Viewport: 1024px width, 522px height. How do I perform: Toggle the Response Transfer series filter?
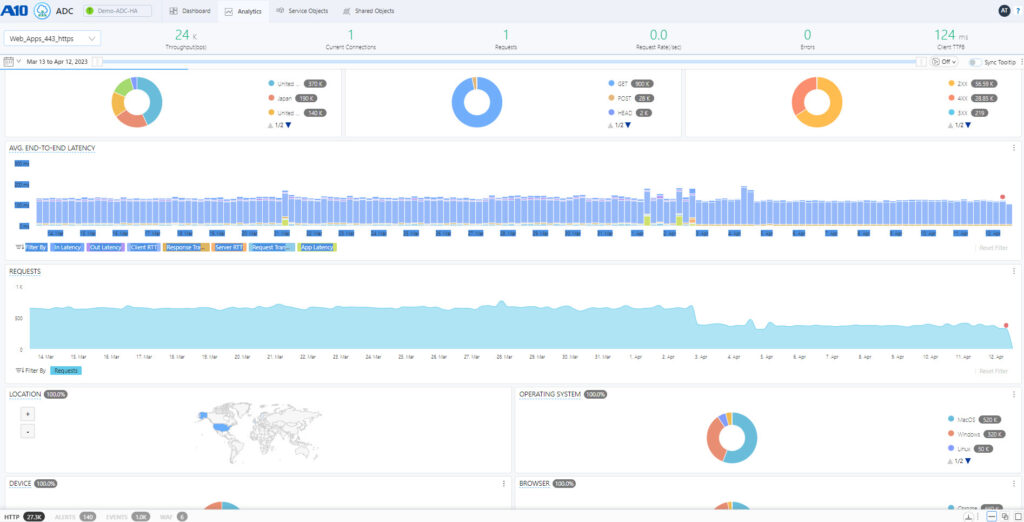coord(186,248)
